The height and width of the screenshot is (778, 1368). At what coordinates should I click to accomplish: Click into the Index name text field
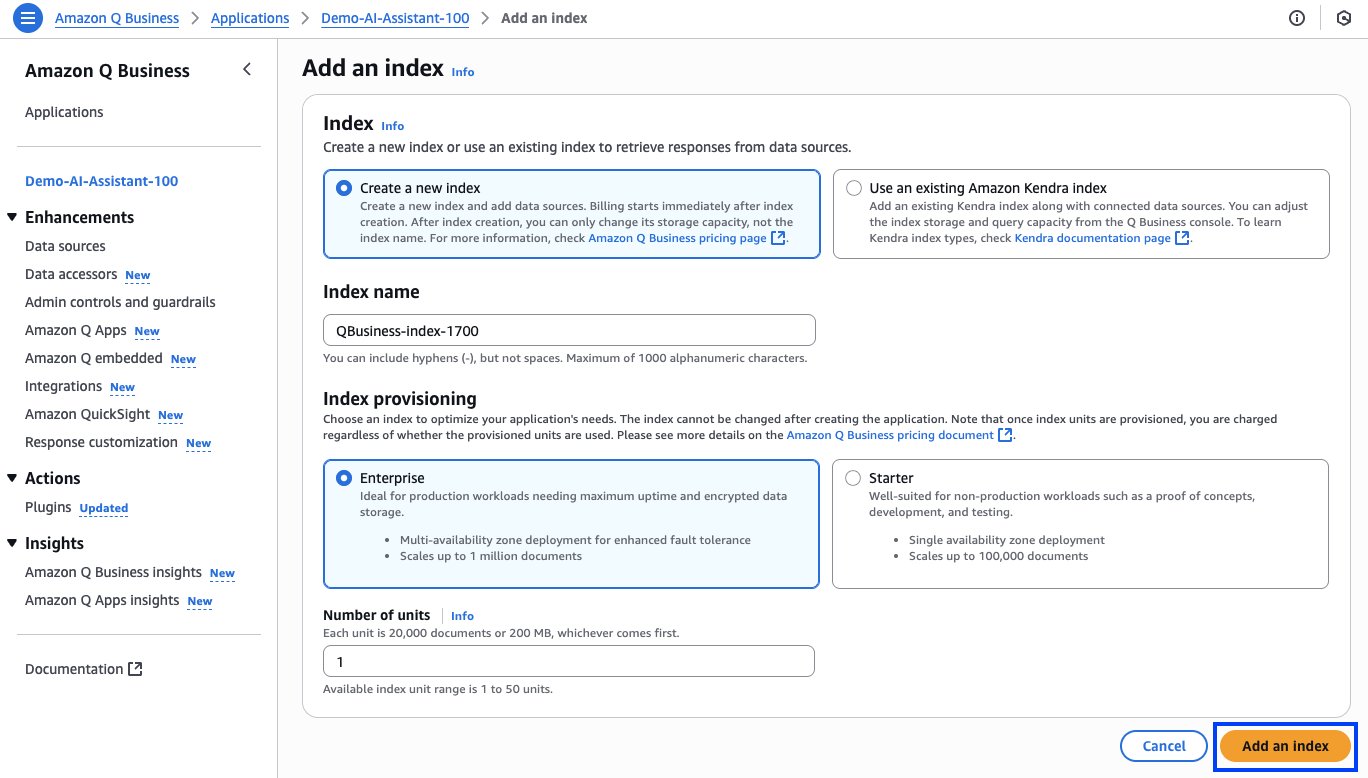tap(569, 330)
